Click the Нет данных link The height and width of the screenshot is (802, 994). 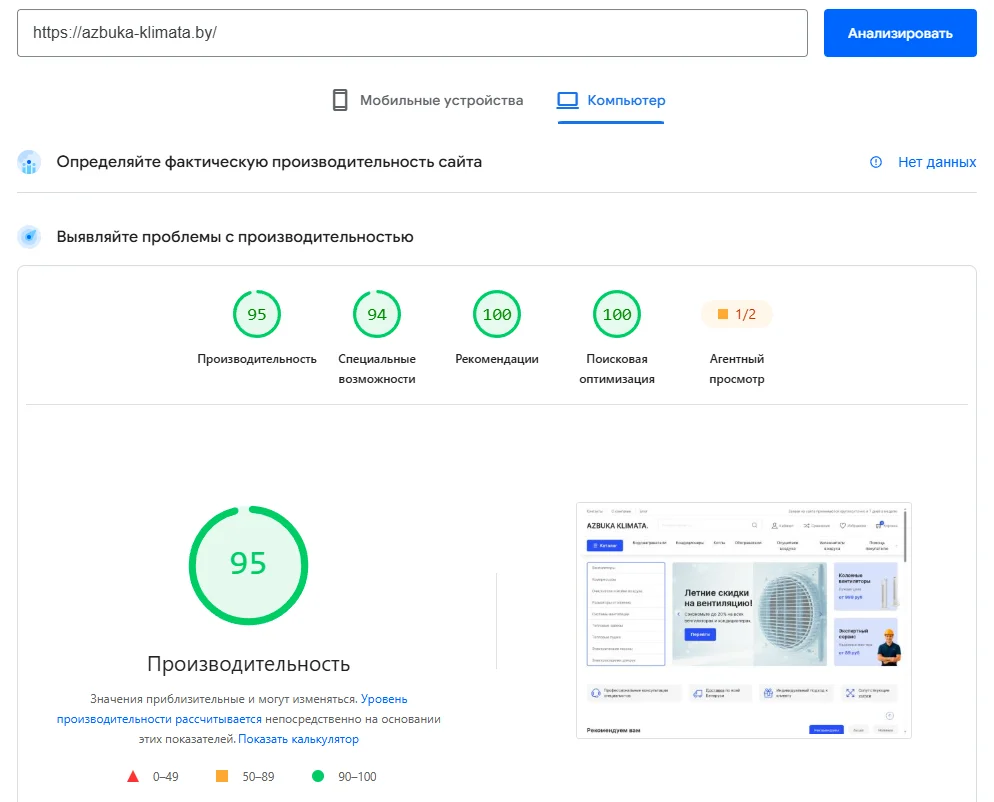937,162
